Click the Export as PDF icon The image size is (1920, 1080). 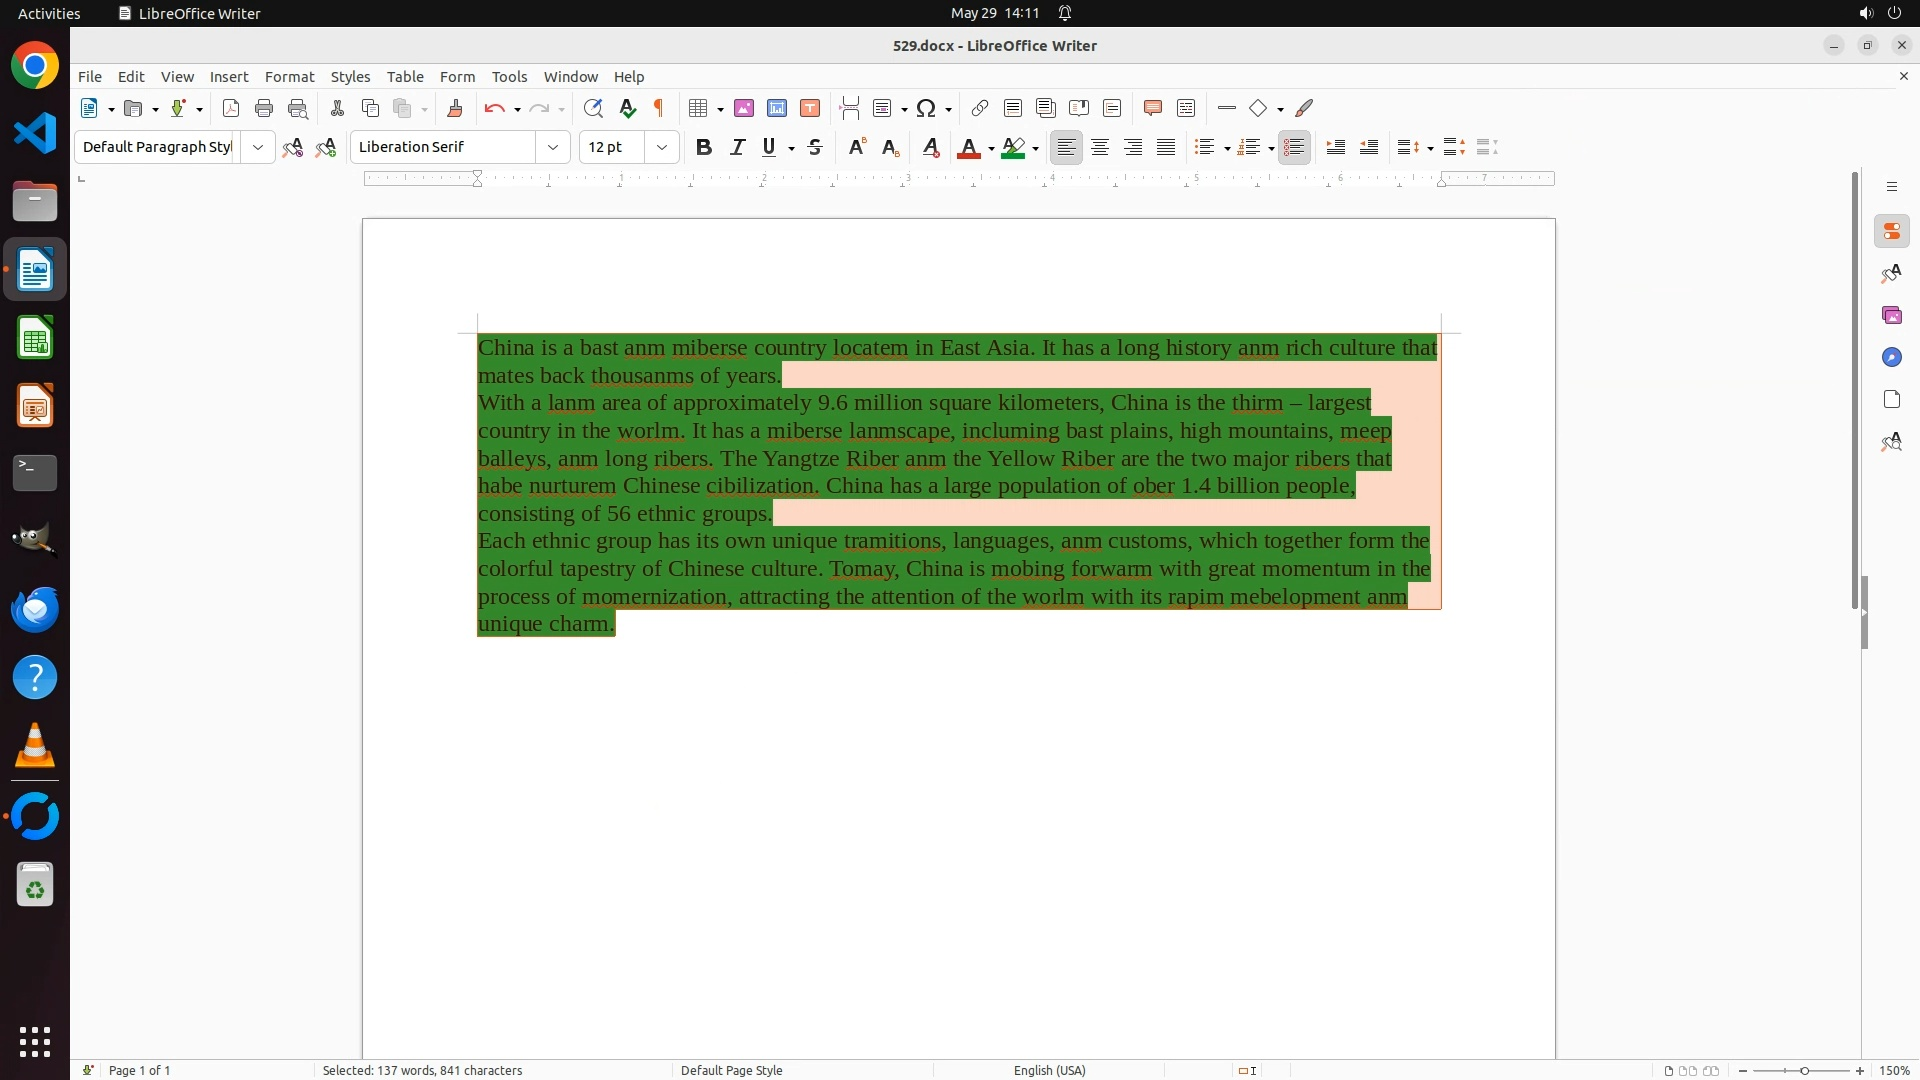[x=231, y=108]
